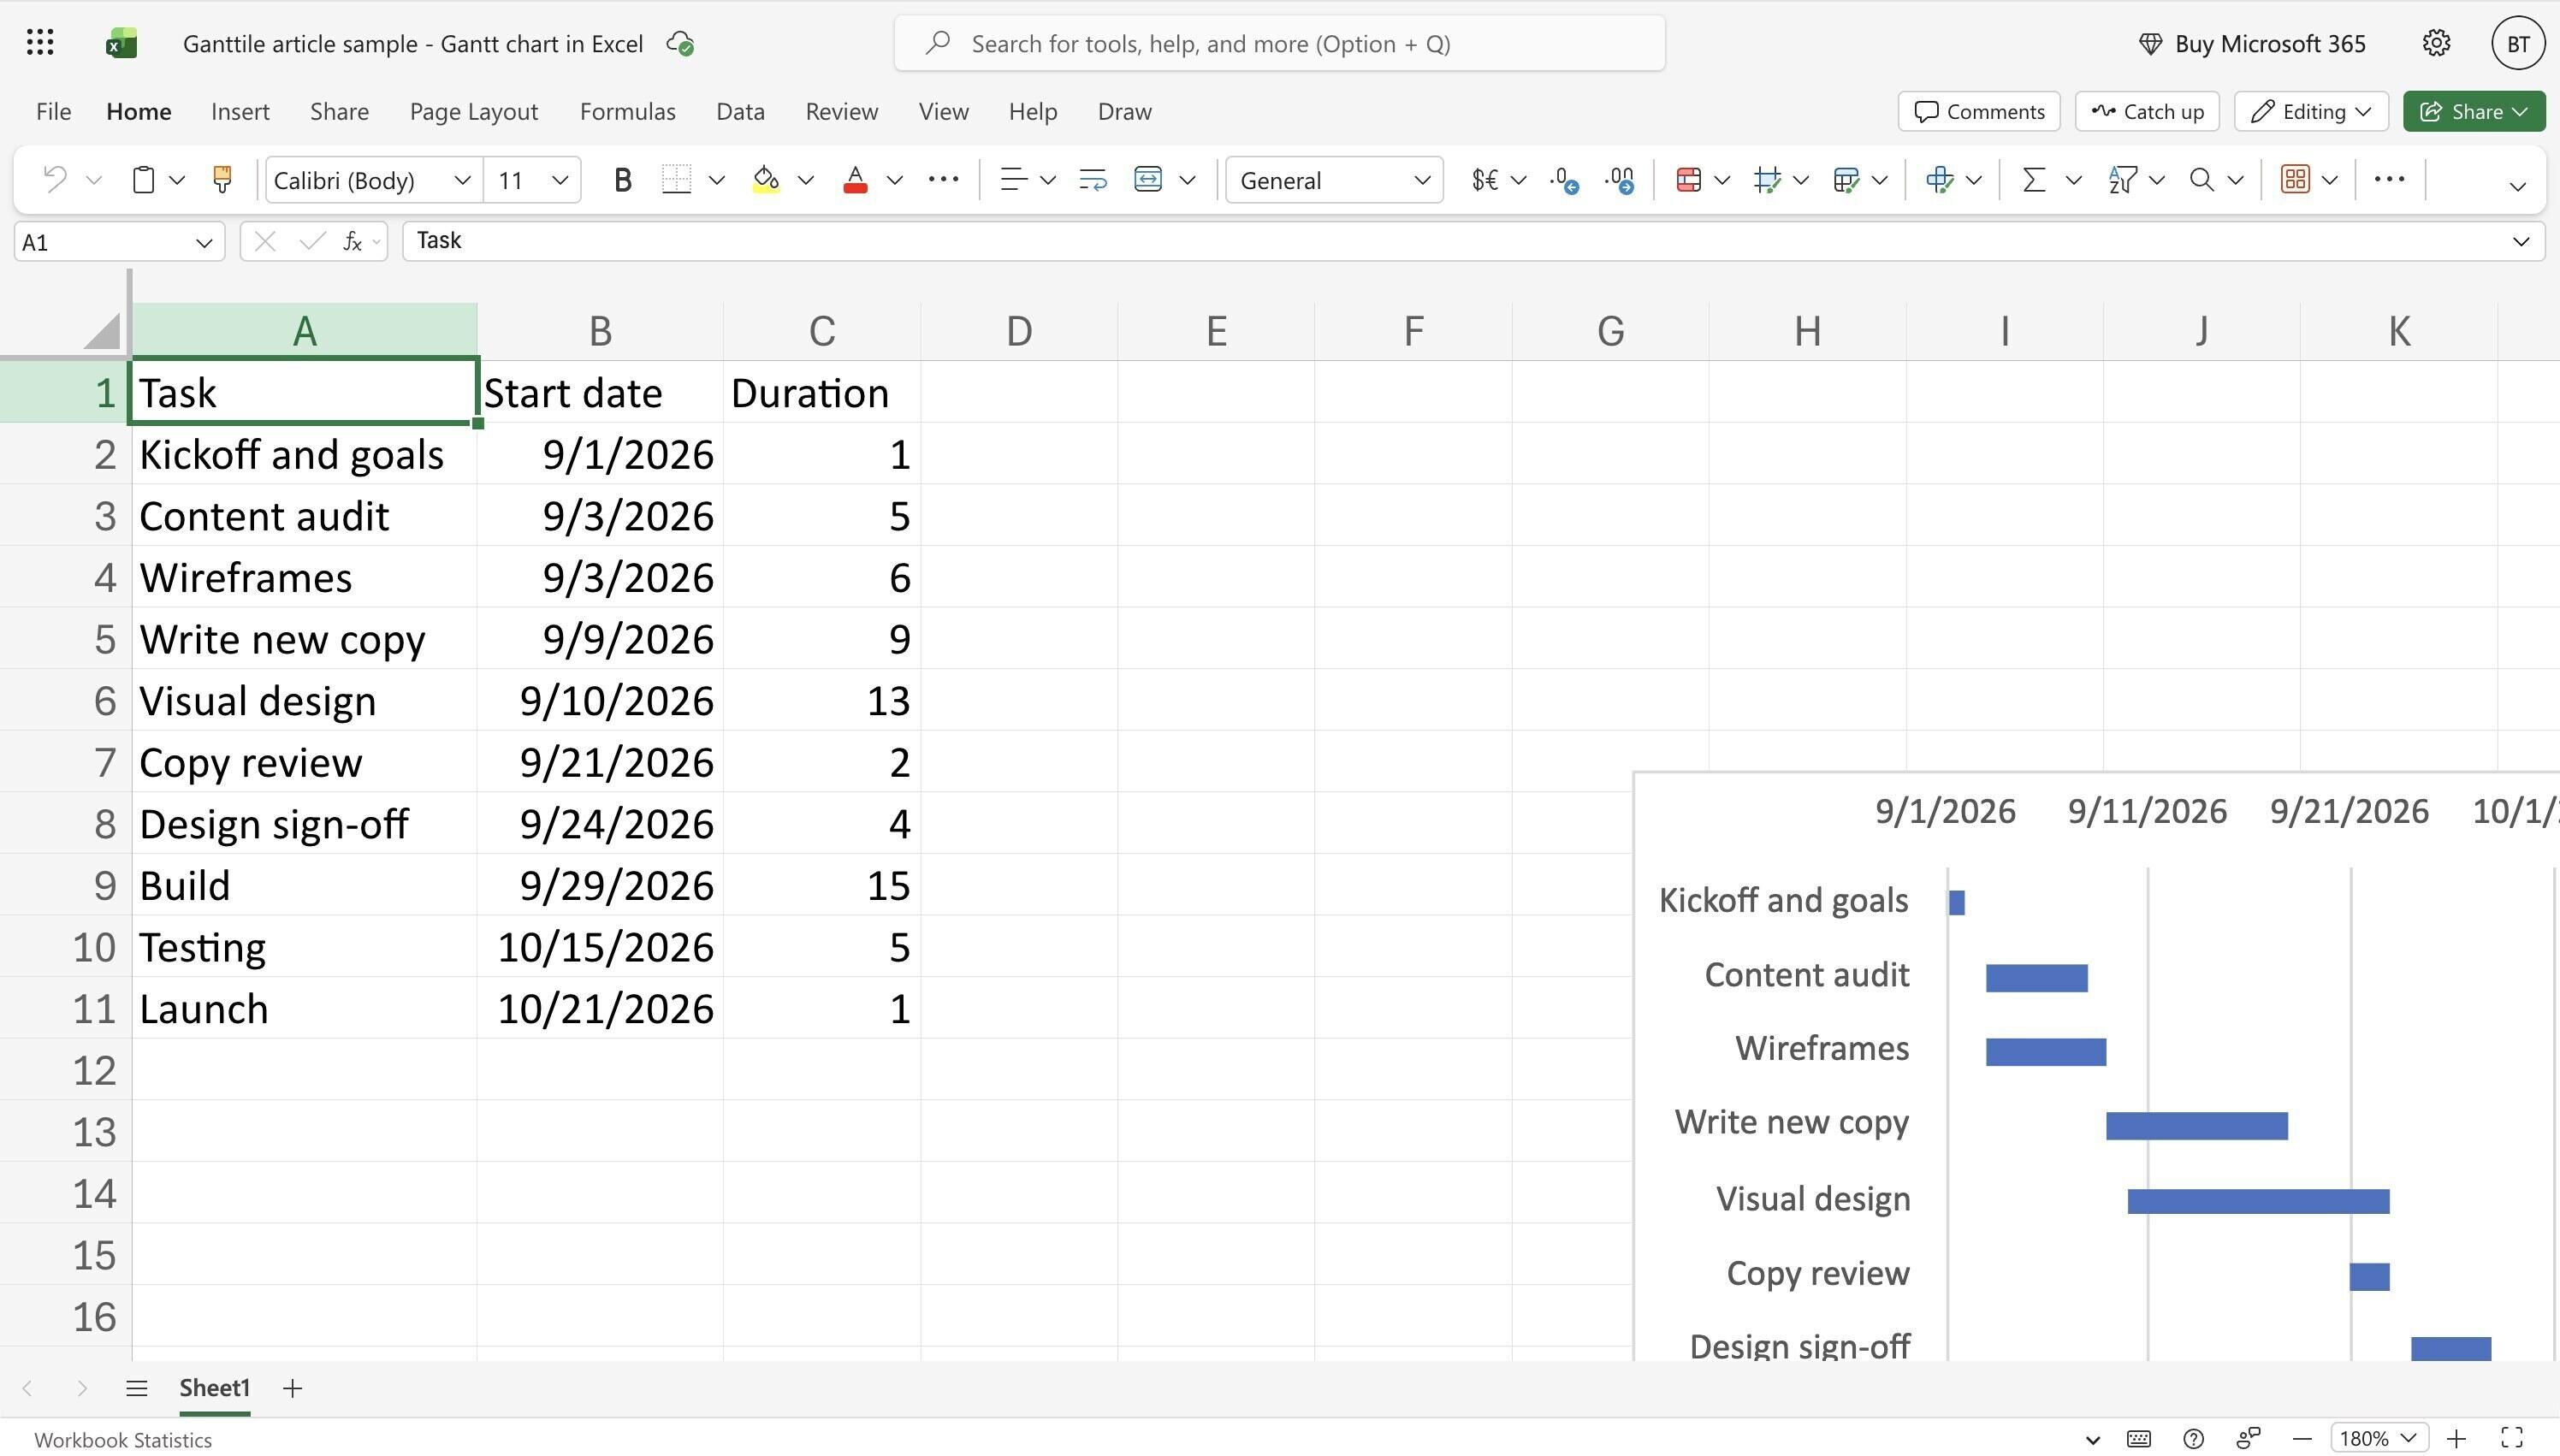The width and height of the screenshot is (2560, 1456).
Task: Click the cell Borders icon
Action: 677,180
